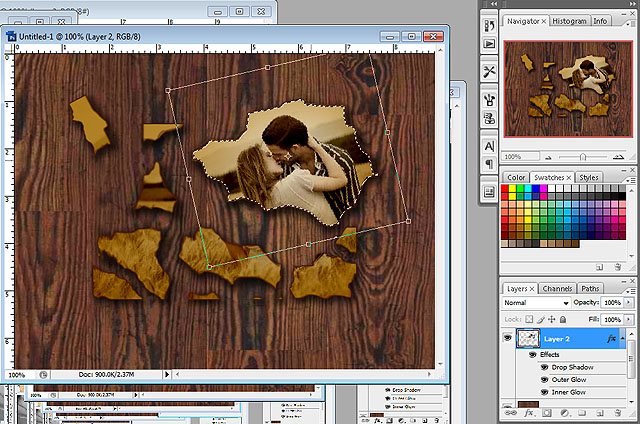Delete layer using the Layers trash icon
Viewport: 640px width, 424px height.
[x=615, y=414]
